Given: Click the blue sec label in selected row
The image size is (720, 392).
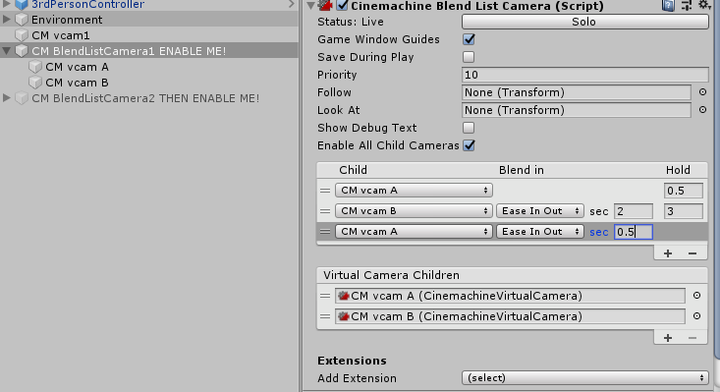Looking at the screenshot, I should (599, 232).
